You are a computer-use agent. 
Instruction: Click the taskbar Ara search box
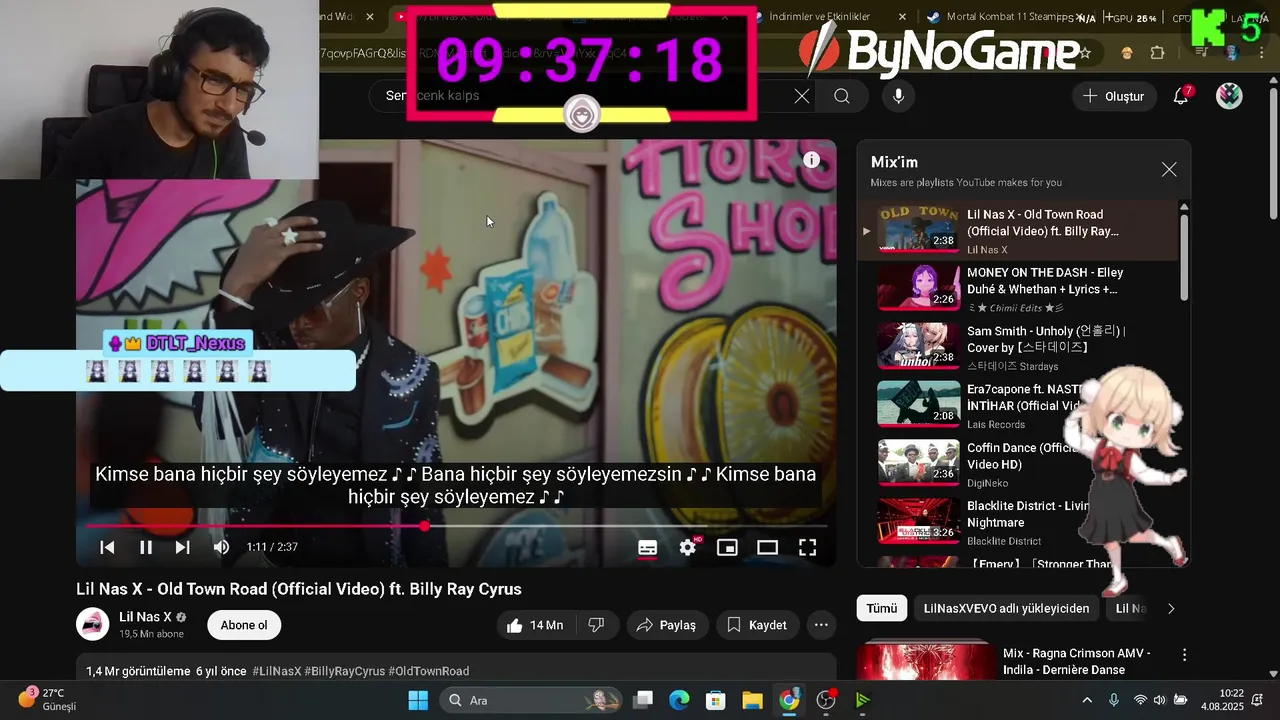pos(530,700)
